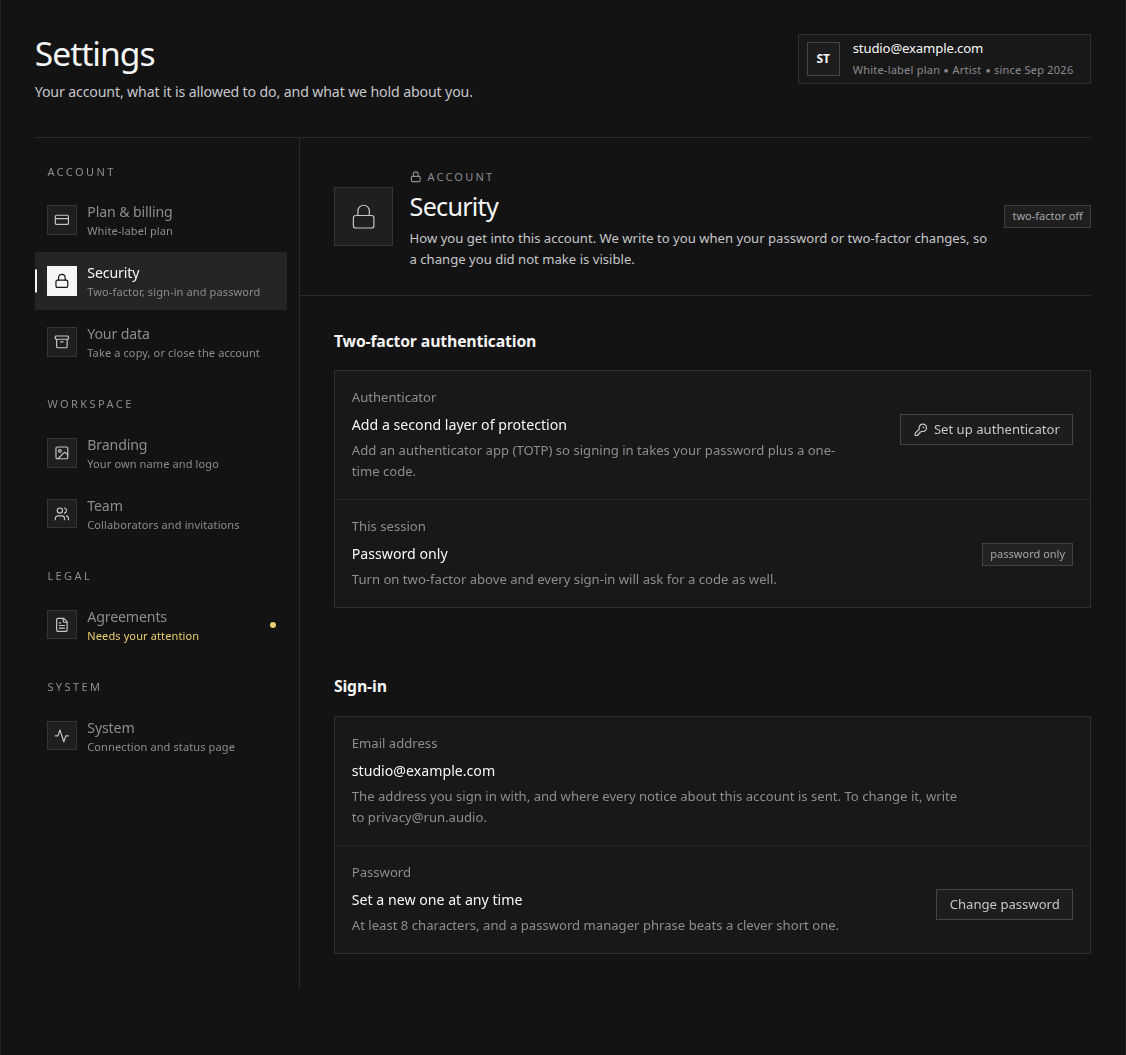The width and height of the screenshot is (1126, 1055).
Task: Click the 'White-label plan • Artist • since Sep 2026' text
Action: [962, 70]
